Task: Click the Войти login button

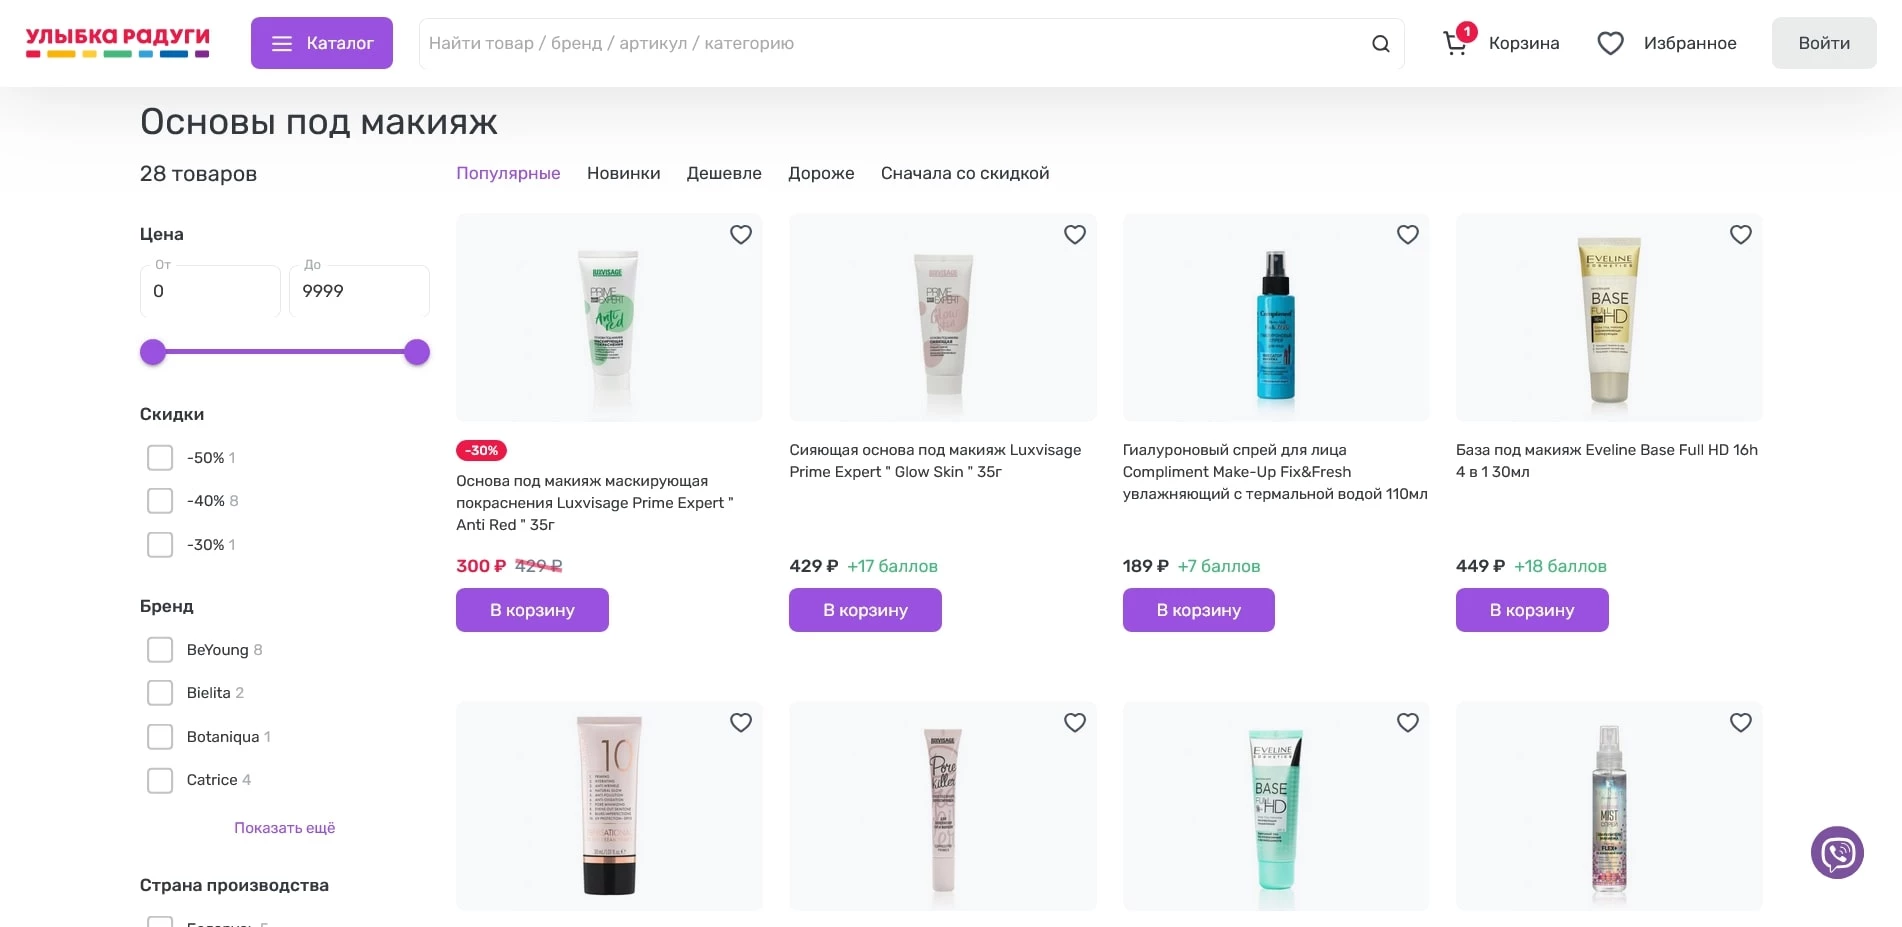Action: coord(1823,43)
